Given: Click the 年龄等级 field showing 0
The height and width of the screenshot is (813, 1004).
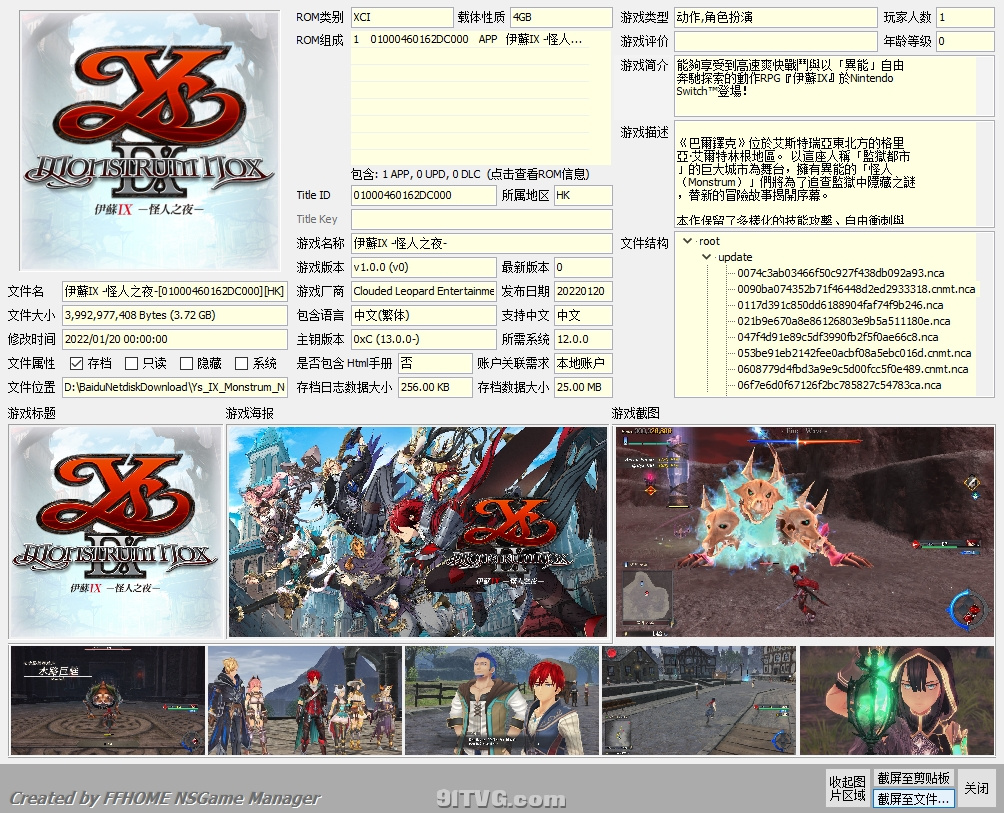Looking at the screenshot, I should (x=965, y=41).
